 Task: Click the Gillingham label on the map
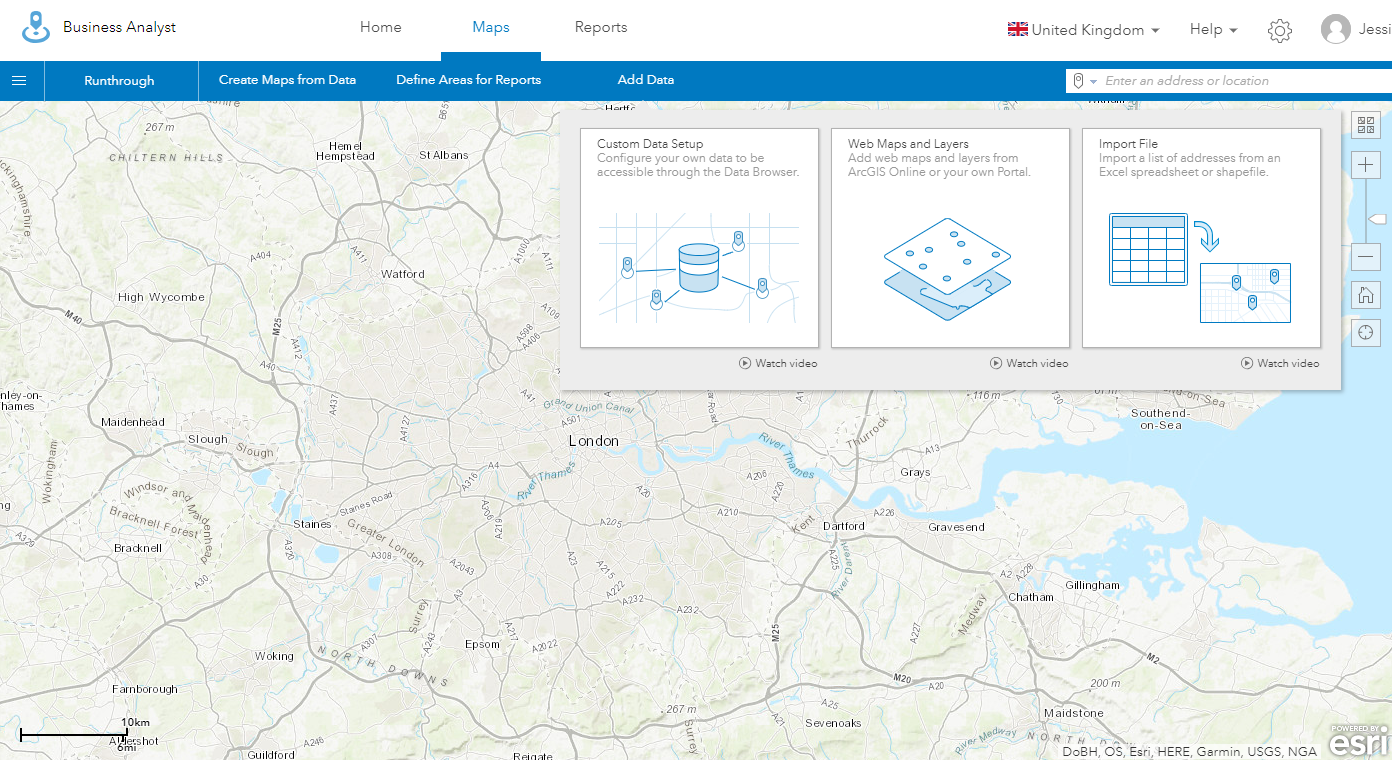tap(1093, 585)
